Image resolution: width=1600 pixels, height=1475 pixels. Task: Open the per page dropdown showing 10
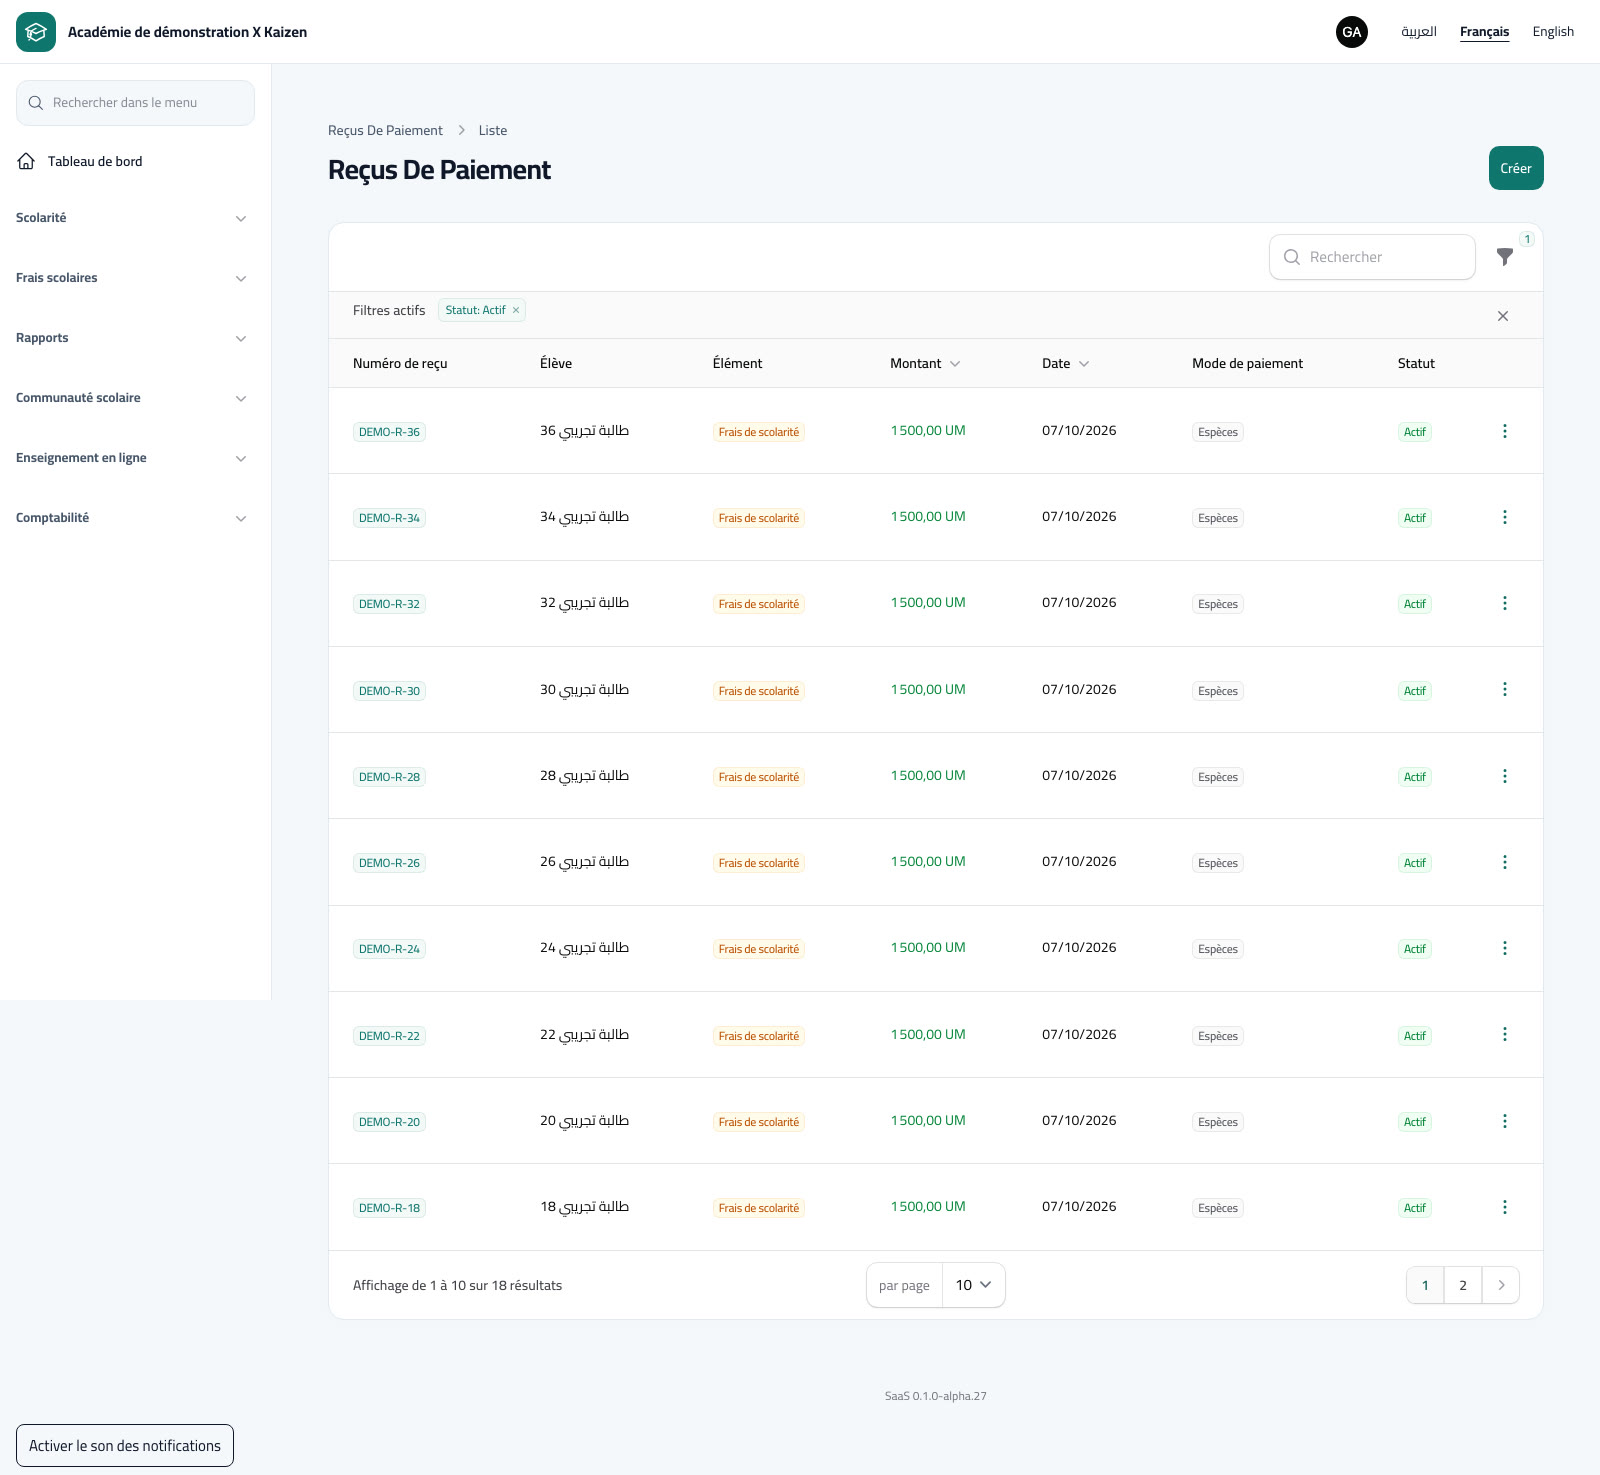click(x=973, y=1285)
